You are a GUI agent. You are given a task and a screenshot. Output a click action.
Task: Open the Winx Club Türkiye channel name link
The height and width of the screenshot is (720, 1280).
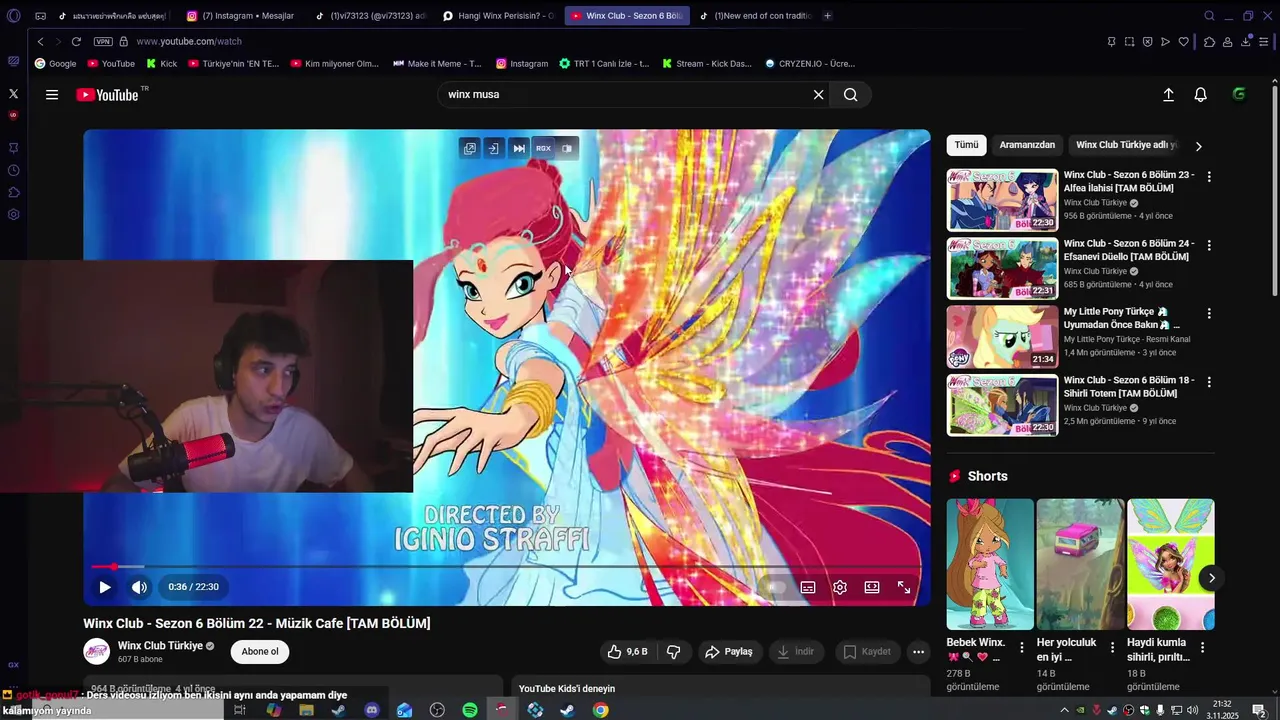coord(160,645)
